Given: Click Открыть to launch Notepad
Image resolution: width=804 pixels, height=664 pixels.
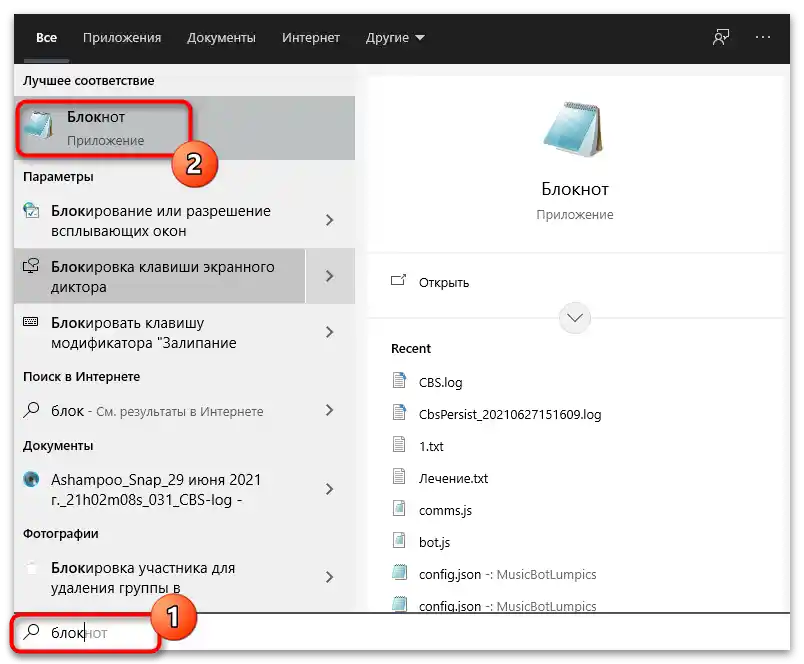Looking at the screenshot, I should pos(444,283).
